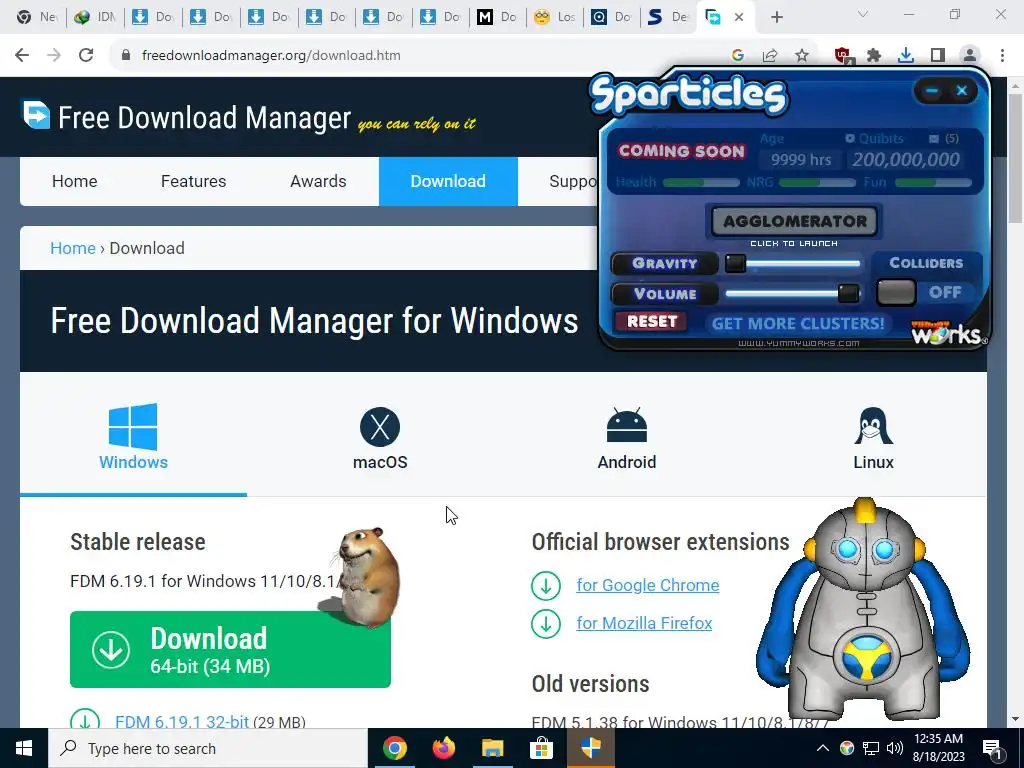Open a new tab with plus button
The height and width of the screenshot is (768, 1024).
click(776, 18)
